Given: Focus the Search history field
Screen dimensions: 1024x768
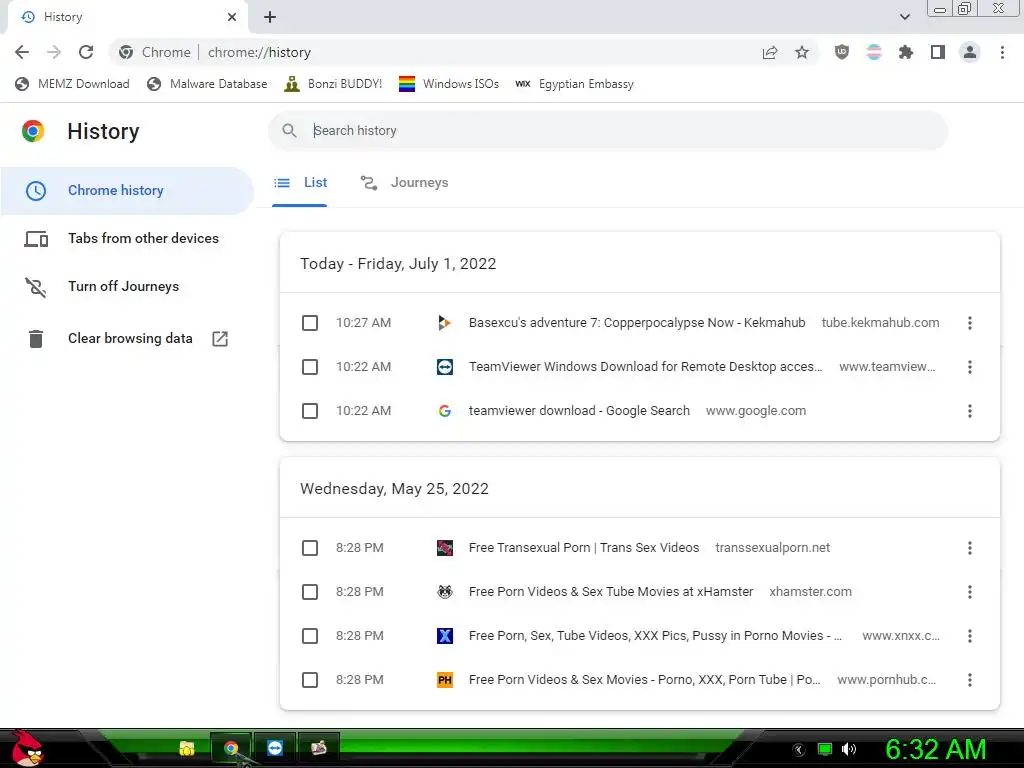Looking at the screenshot, I should pos(607,131).
